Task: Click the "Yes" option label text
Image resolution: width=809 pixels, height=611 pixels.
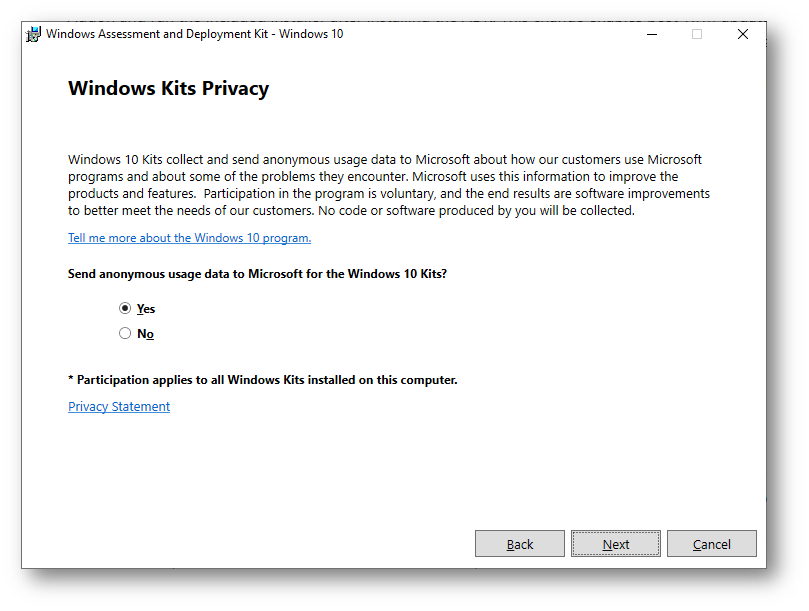Action: pos(146,309)
